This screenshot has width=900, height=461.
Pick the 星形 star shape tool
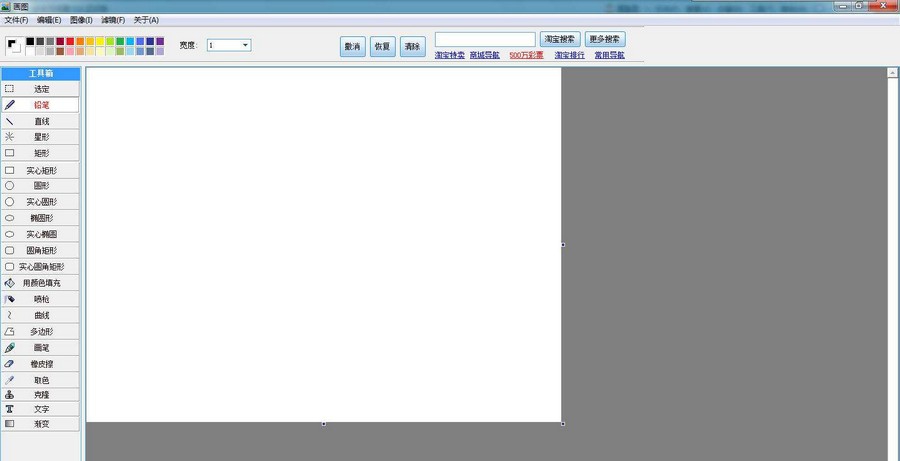40,137
